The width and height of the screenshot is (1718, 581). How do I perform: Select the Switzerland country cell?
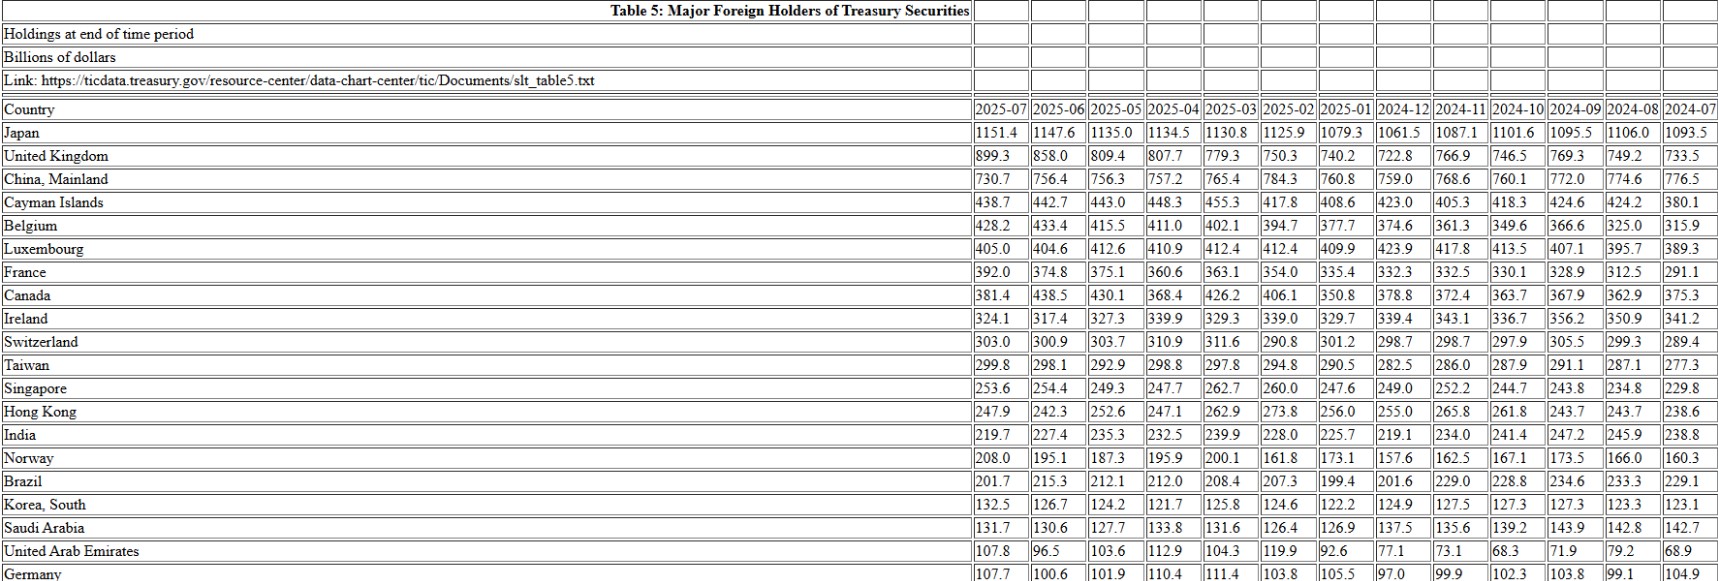[x=41, y=342]
